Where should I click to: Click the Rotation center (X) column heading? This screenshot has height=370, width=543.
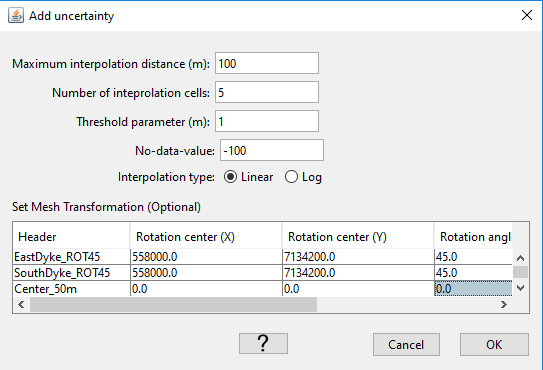click(x=206, y=237)
